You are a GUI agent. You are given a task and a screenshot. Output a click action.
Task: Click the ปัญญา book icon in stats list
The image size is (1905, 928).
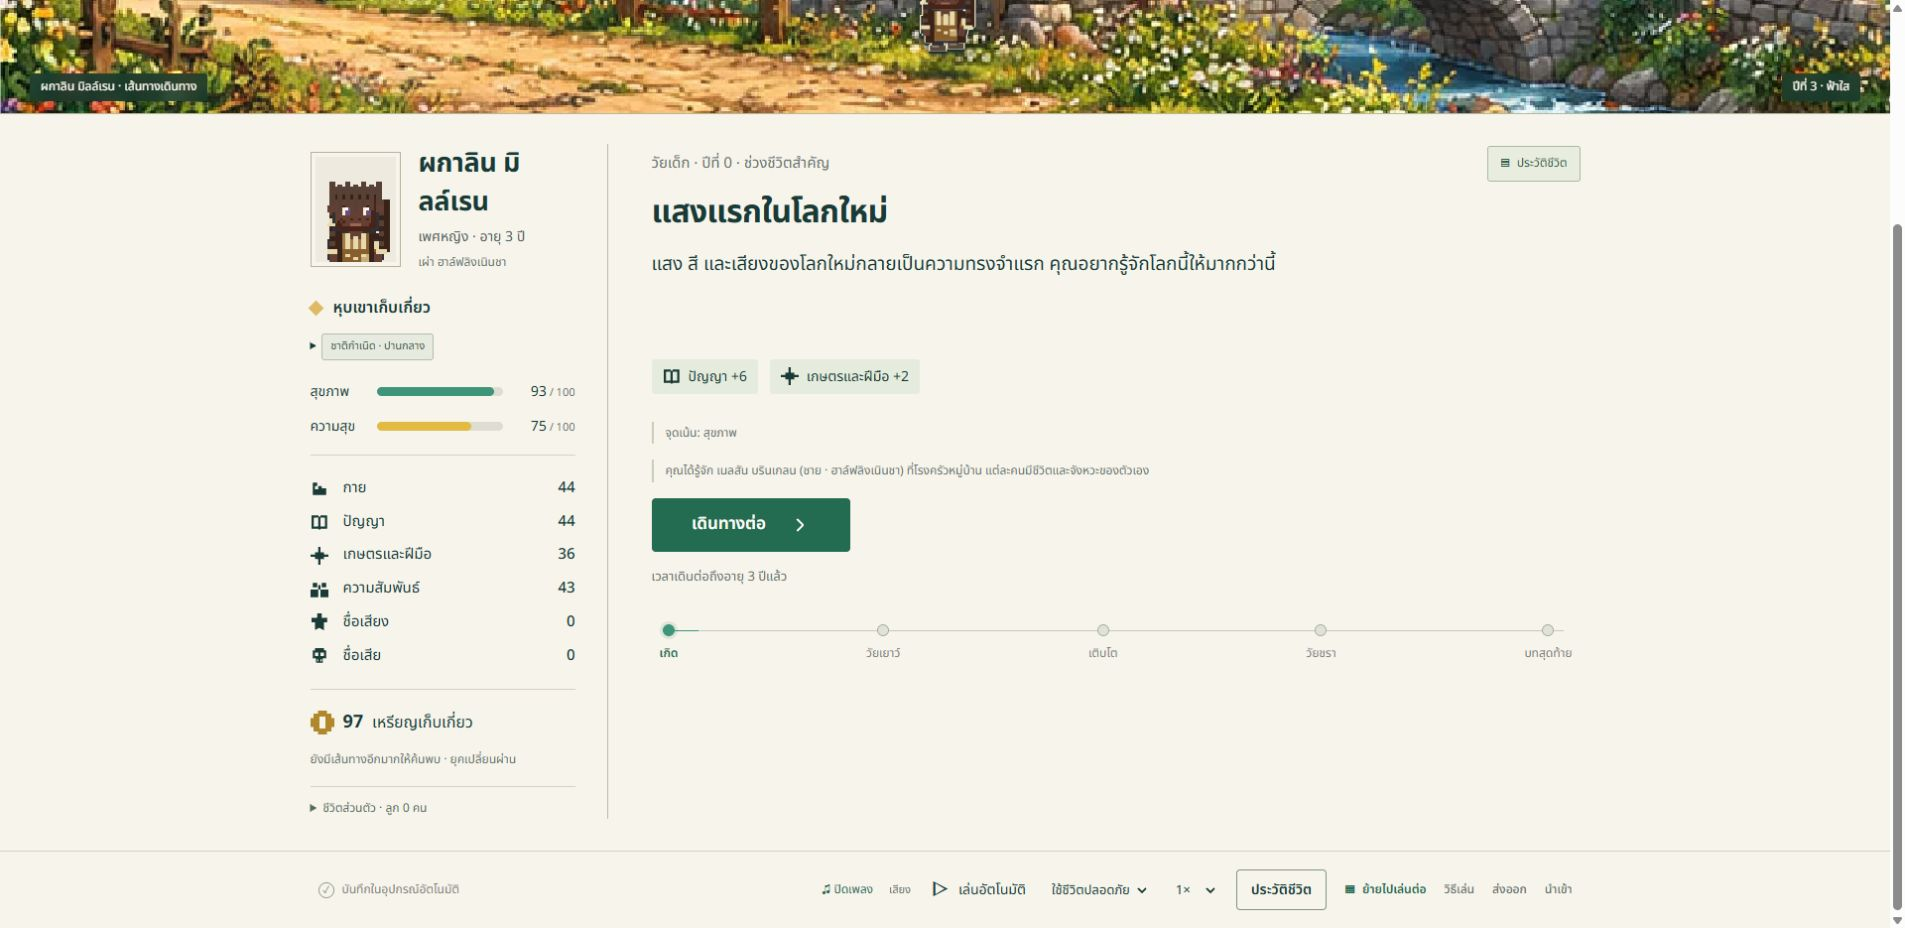click(x=319, y=521)
